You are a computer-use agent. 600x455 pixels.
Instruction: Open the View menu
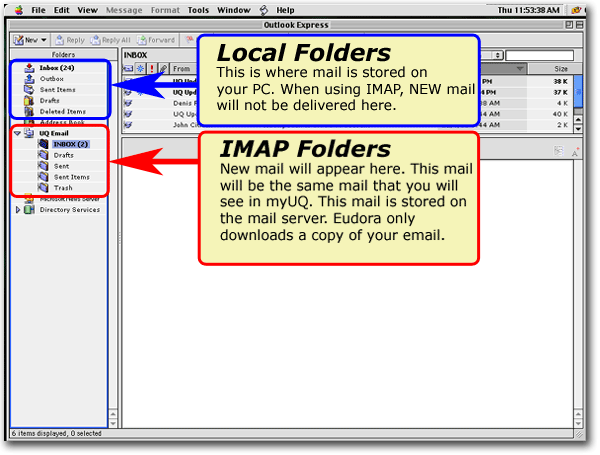(x=88, y=9)
